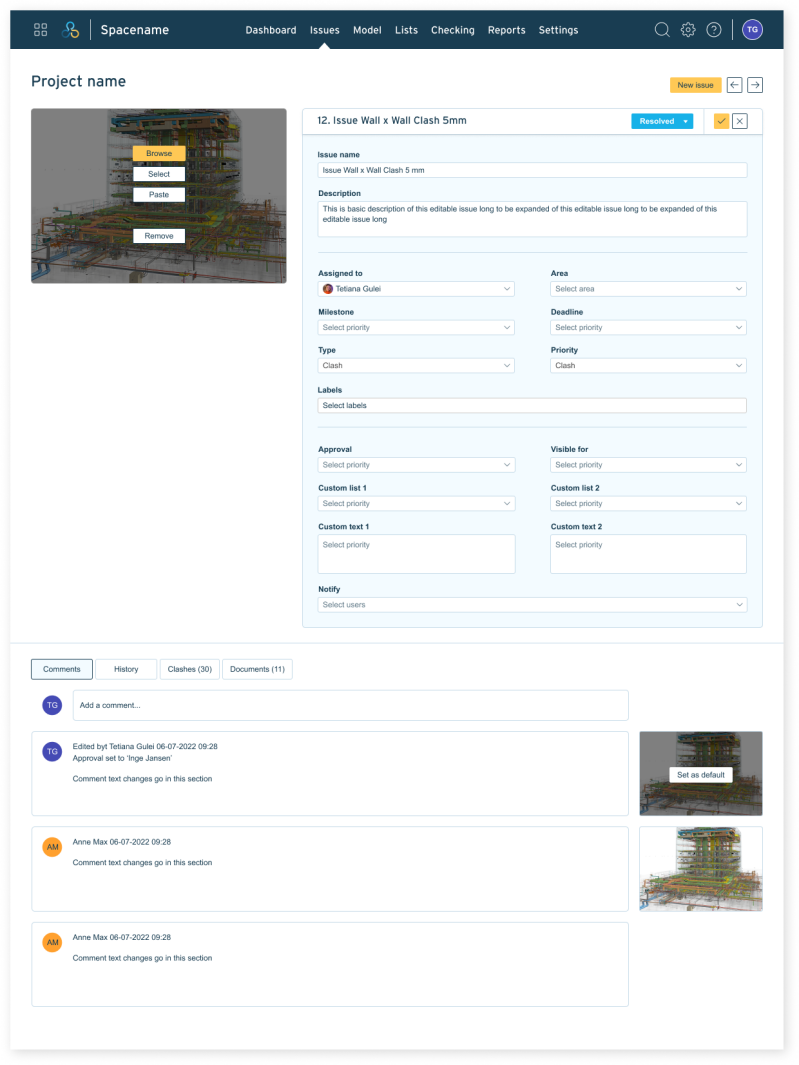Open the Assigned to dropdown
The image size is (799, 1065).
click(x=416, y=289)
